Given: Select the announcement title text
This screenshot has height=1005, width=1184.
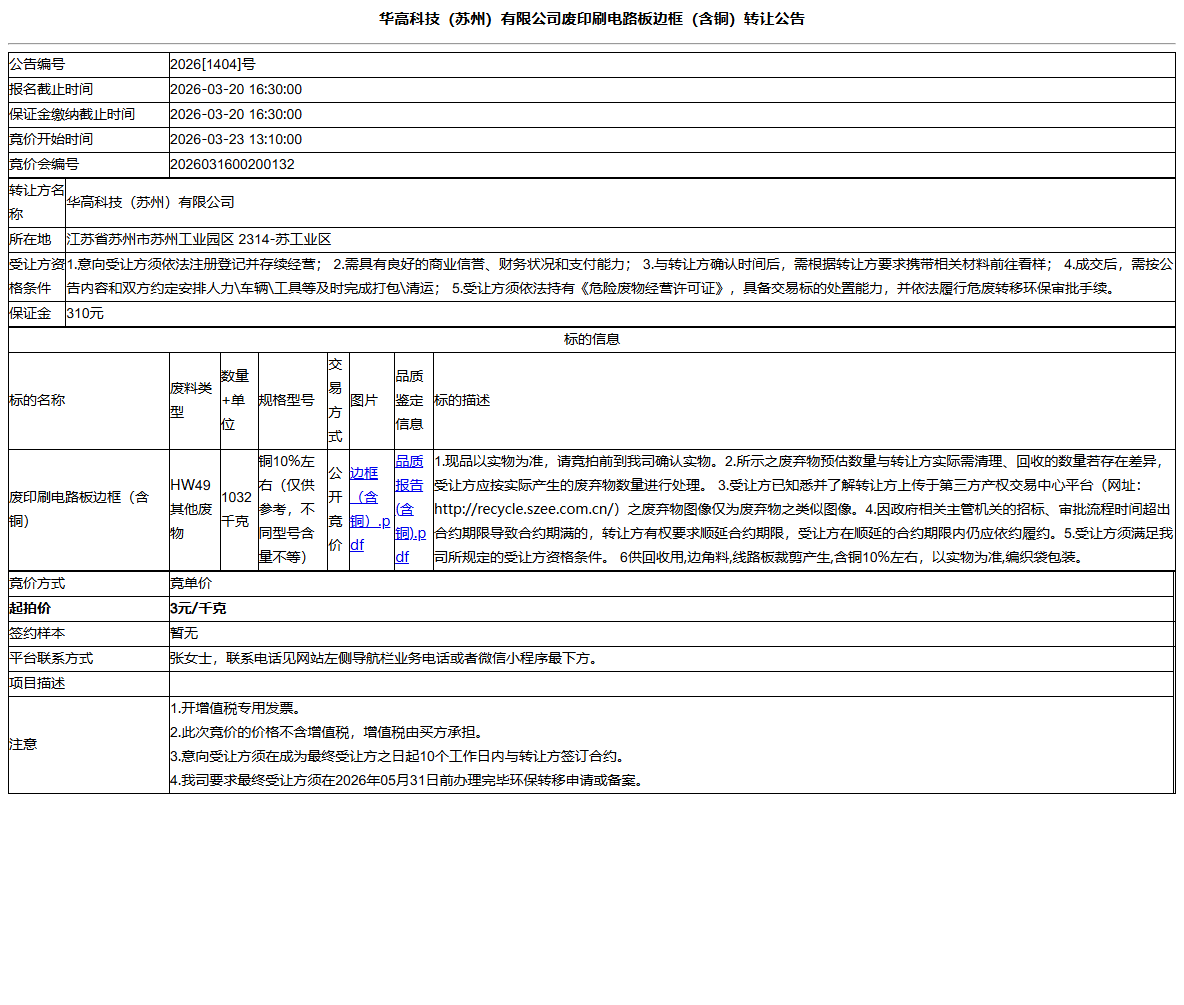Looking at the screenshot, I should [592, 17].
